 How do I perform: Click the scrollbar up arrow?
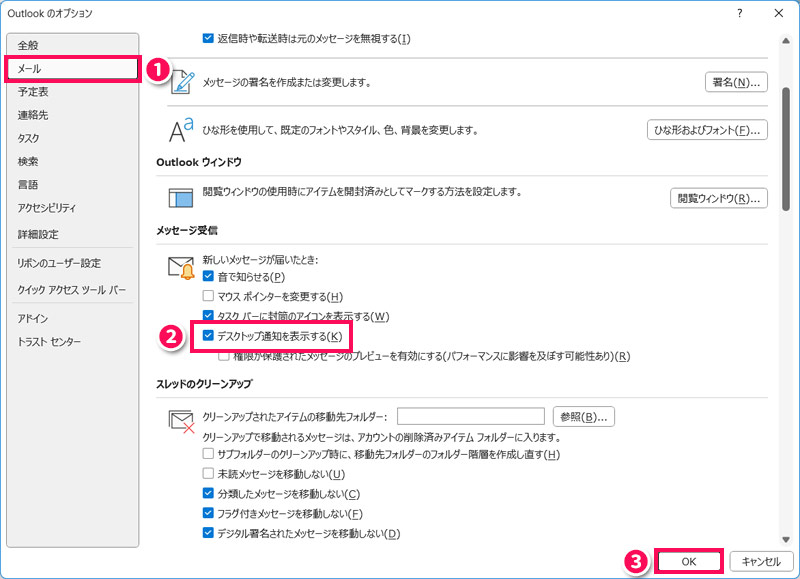[786, 41]
